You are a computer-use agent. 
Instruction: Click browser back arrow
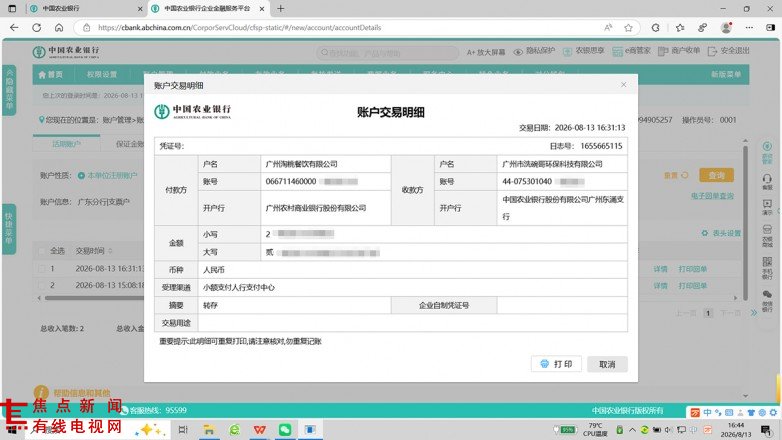click(14, 27)
